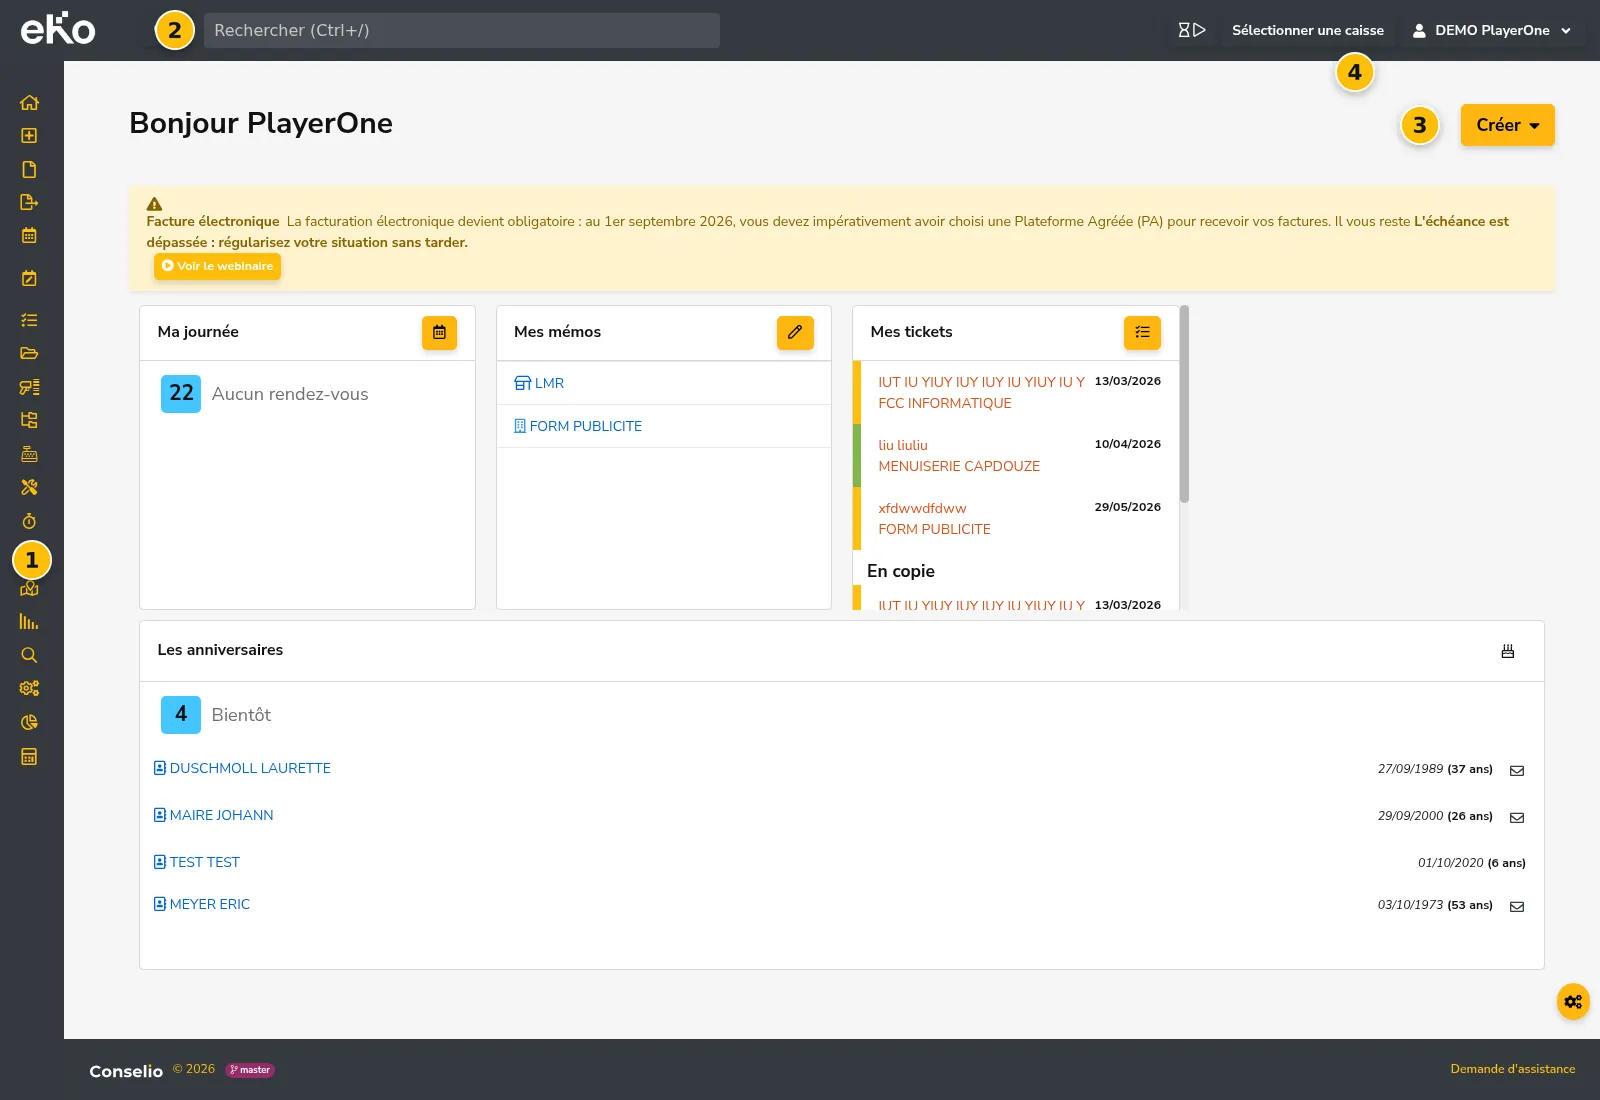This screenshot has width=1600, height=1100.
Task: Click envelope icon on MAIRE JOHANN row
Action: (x=1517, y=817)
